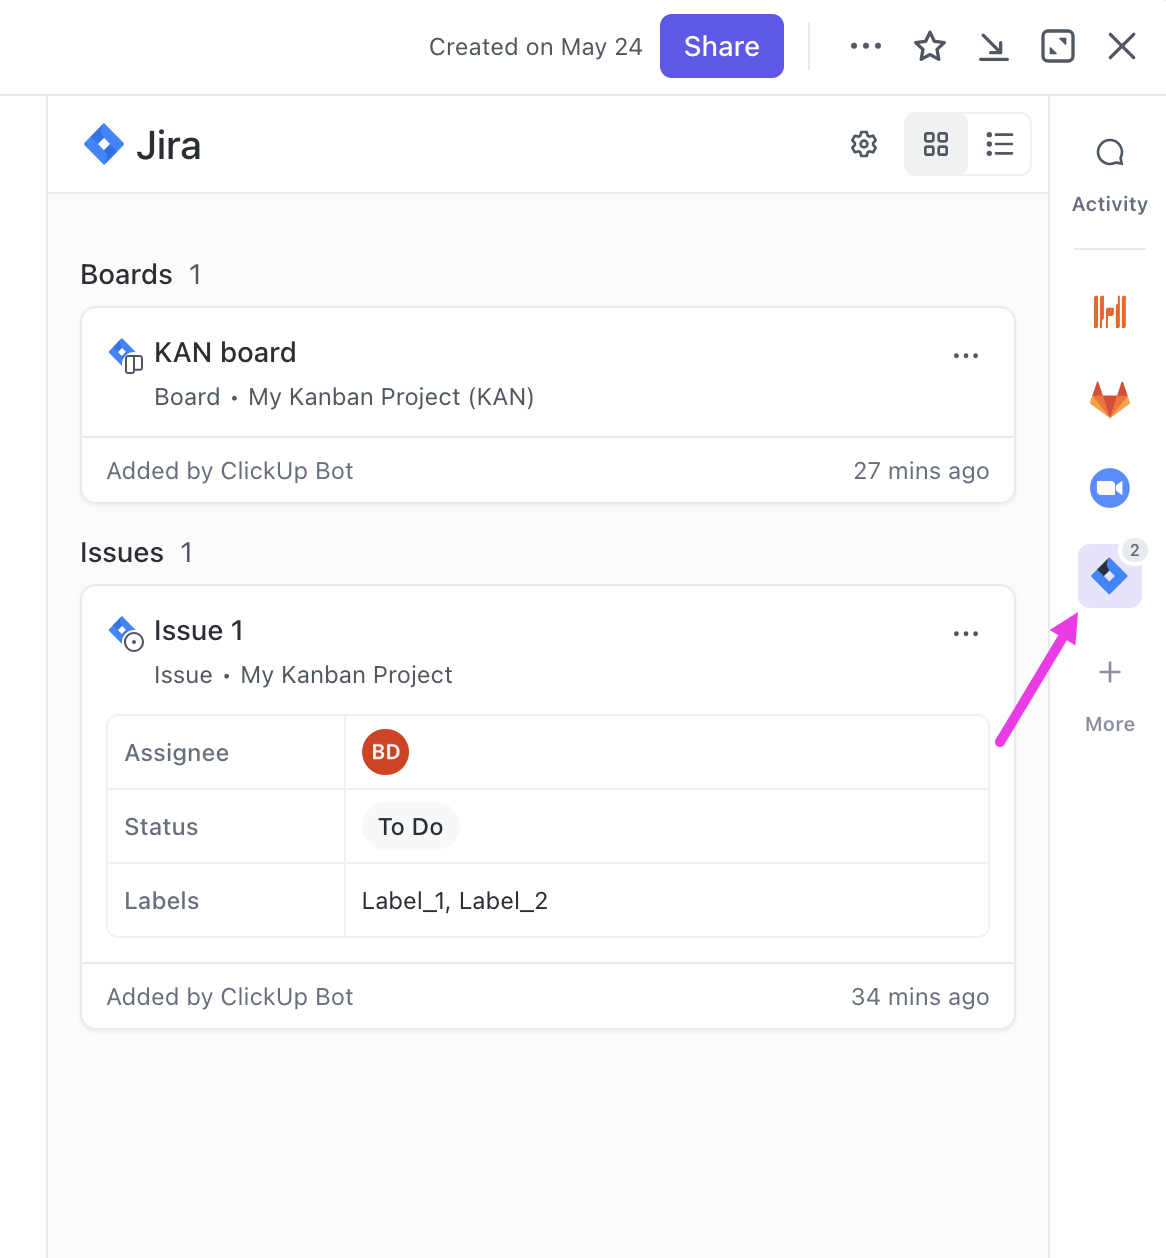Minimize task using the down-arrow icon
Viewport: 1166px width, 1258px height.
coord(993,46)
